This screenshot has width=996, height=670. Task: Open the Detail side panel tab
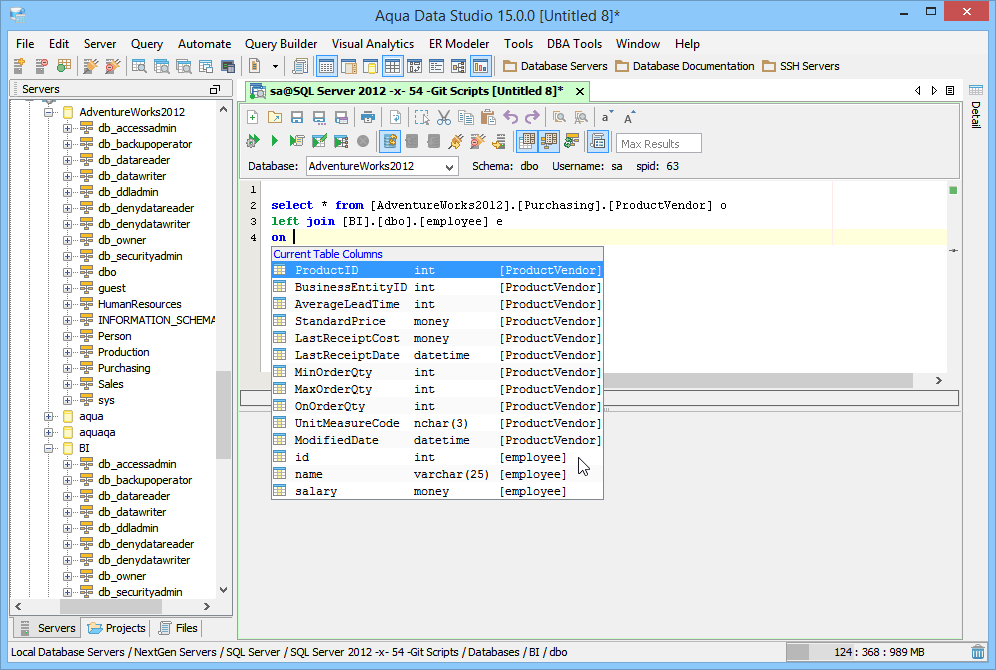(x=976, y=107)
